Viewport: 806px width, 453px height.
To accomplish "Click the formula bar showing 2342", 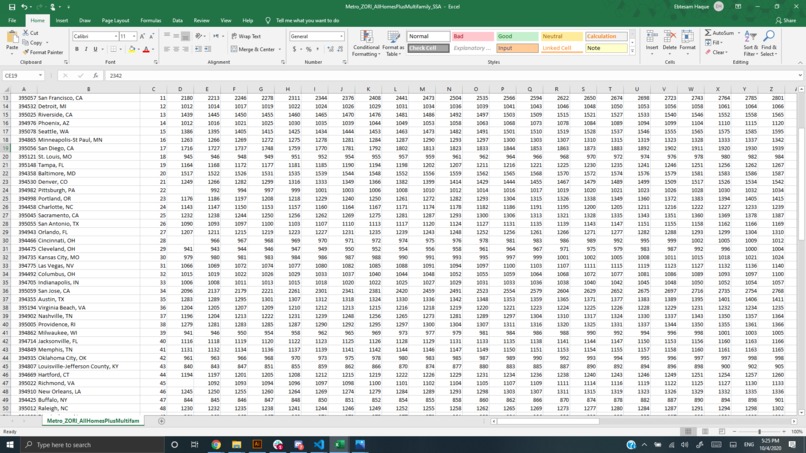I will coord(452,76).
